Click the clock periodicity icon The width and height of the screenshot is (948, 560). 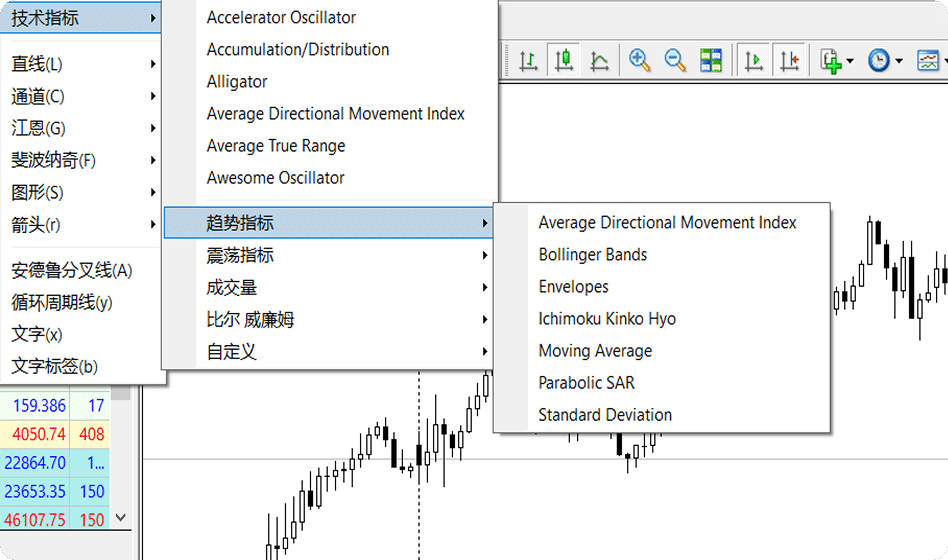pyautogui.click(x=878, y=61)
